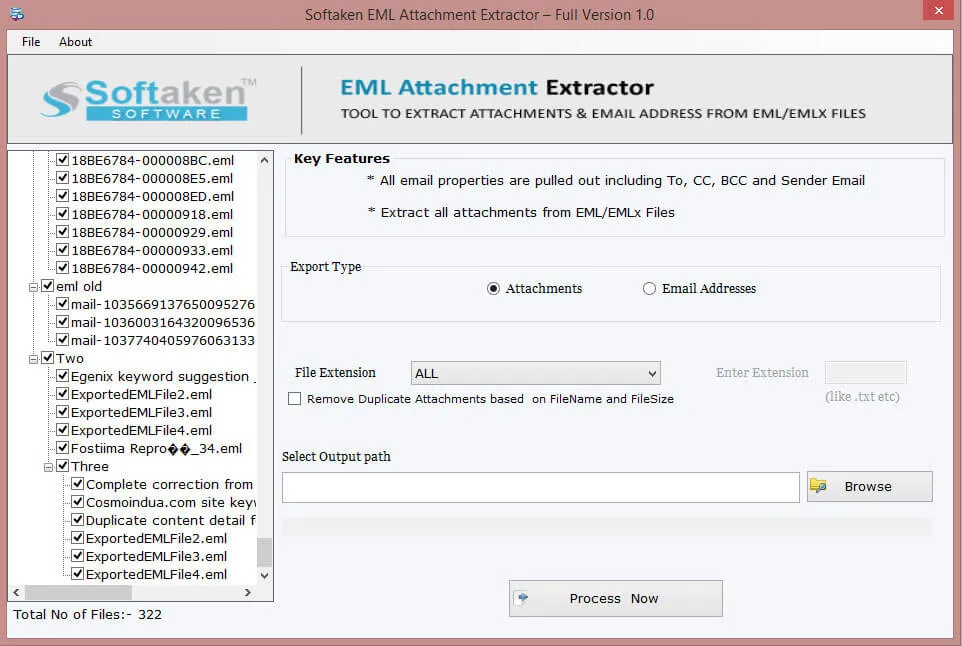Select ExportedEMLFile3.eml under Three folder
The height and width of the screenshot is (646, 962).
click(x=156, y=556)
